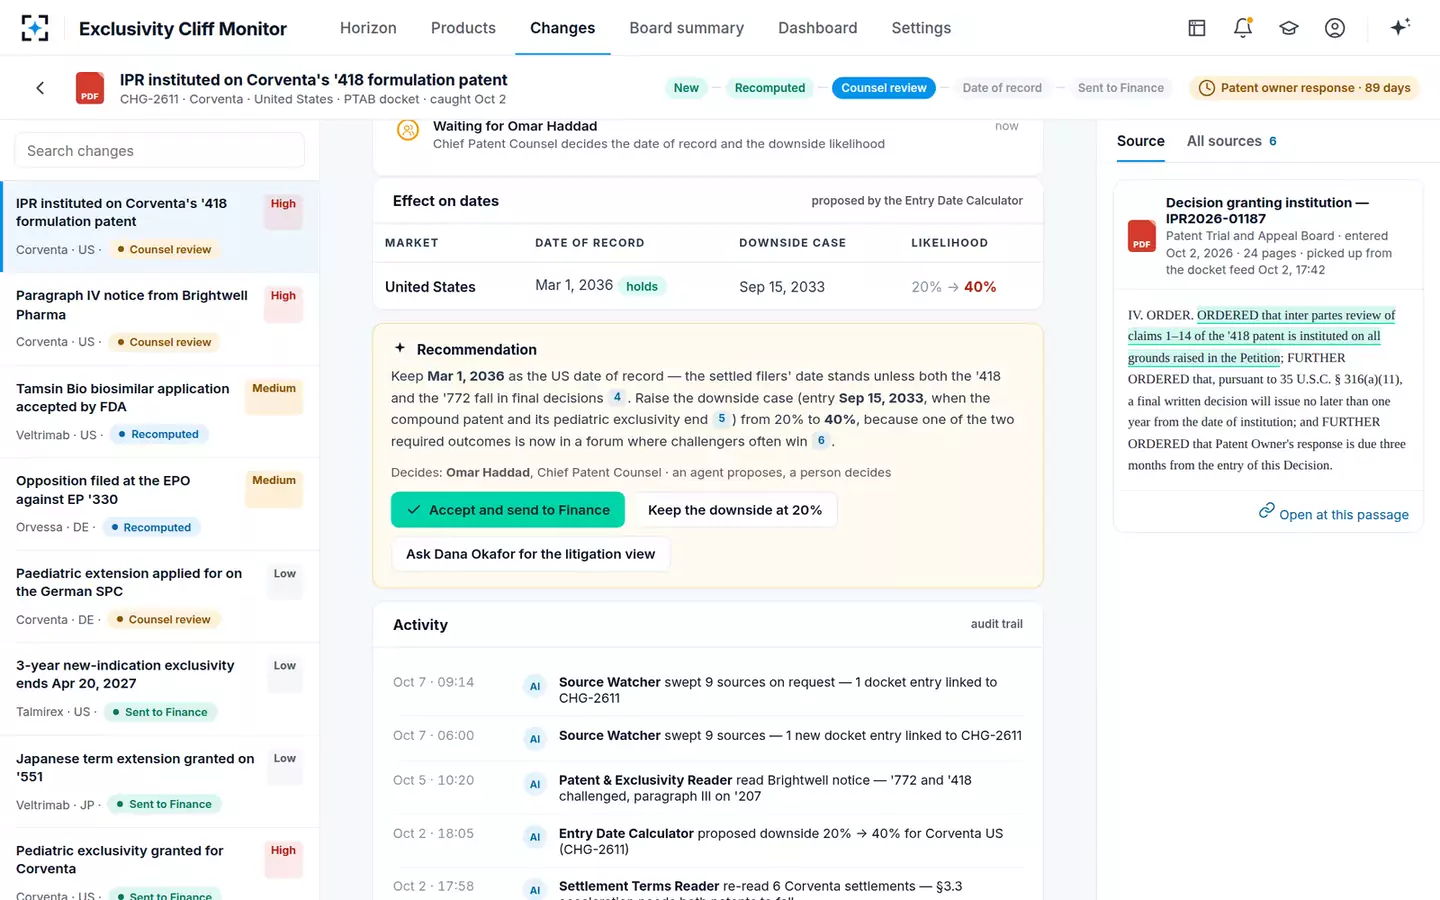Switch to All sources tab
This screenshot has height=900, width=1440.
1232,141
